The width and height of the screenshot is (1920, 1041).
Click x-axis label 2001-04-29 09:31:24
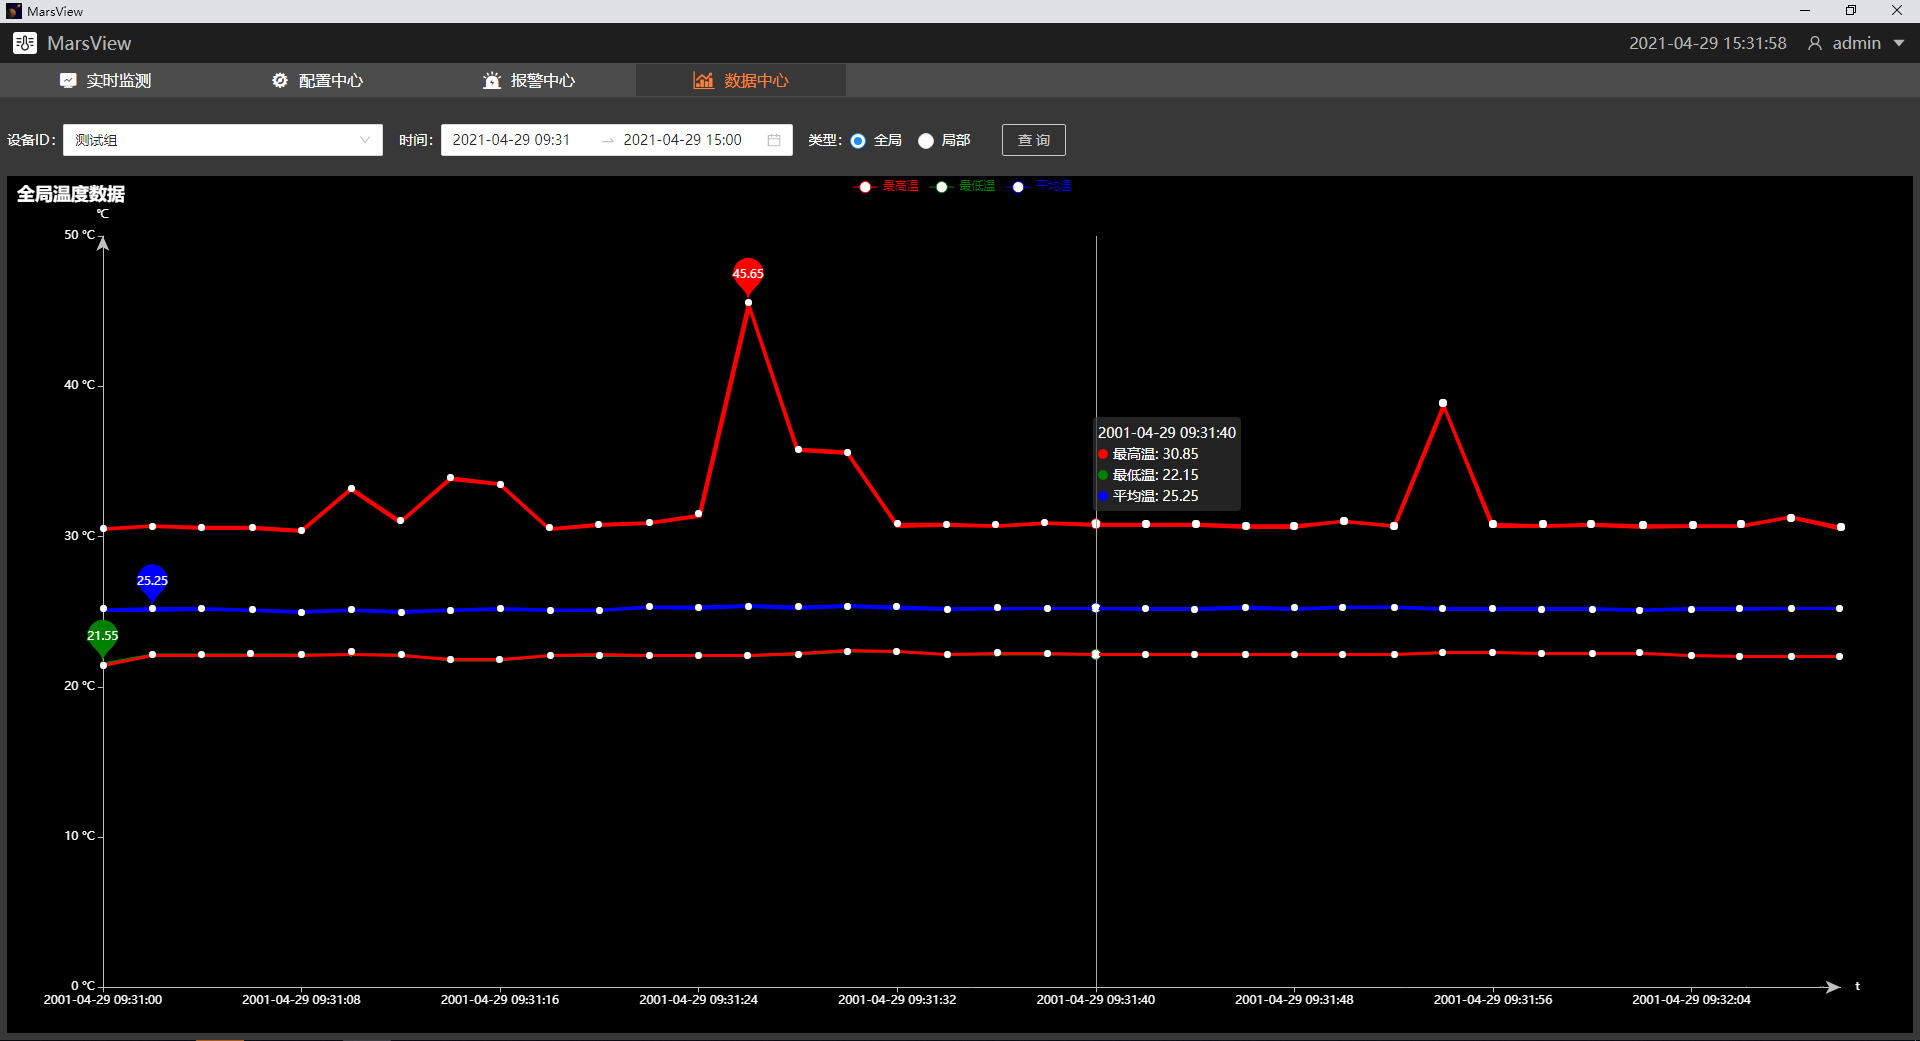[x=698, y=999]
